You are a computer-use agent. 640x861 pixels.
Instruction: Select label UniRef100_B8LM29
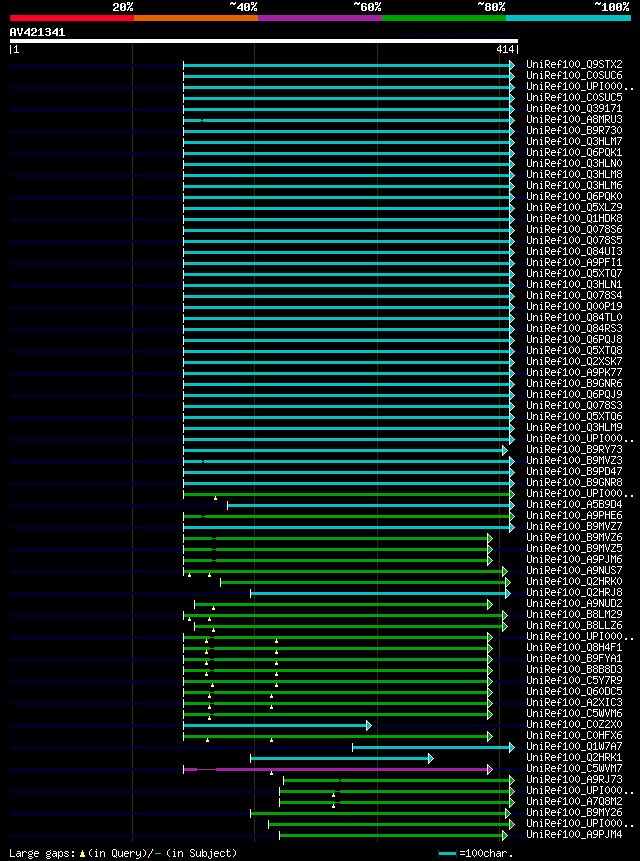pos(574,613)
